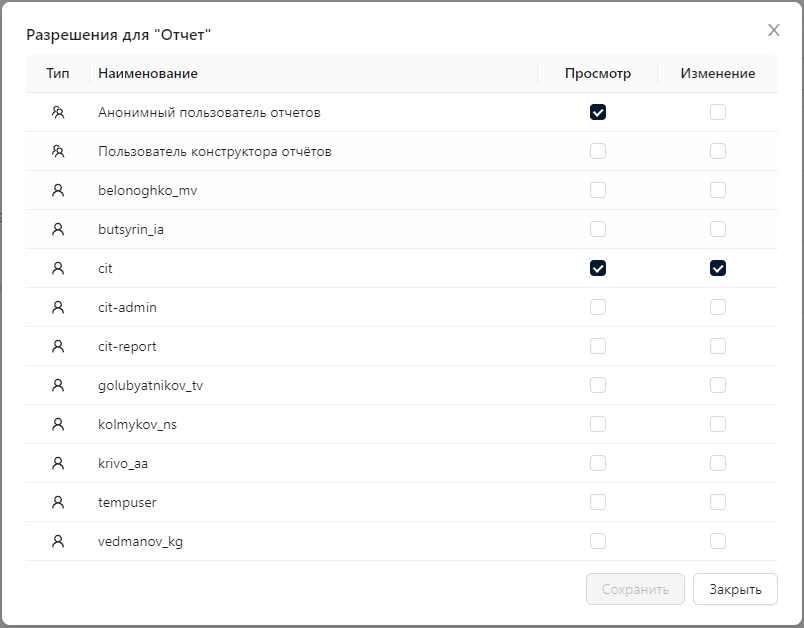Click user icon beside tempuser
Screen dimensions: 804x628
click(x=58, y=502)
